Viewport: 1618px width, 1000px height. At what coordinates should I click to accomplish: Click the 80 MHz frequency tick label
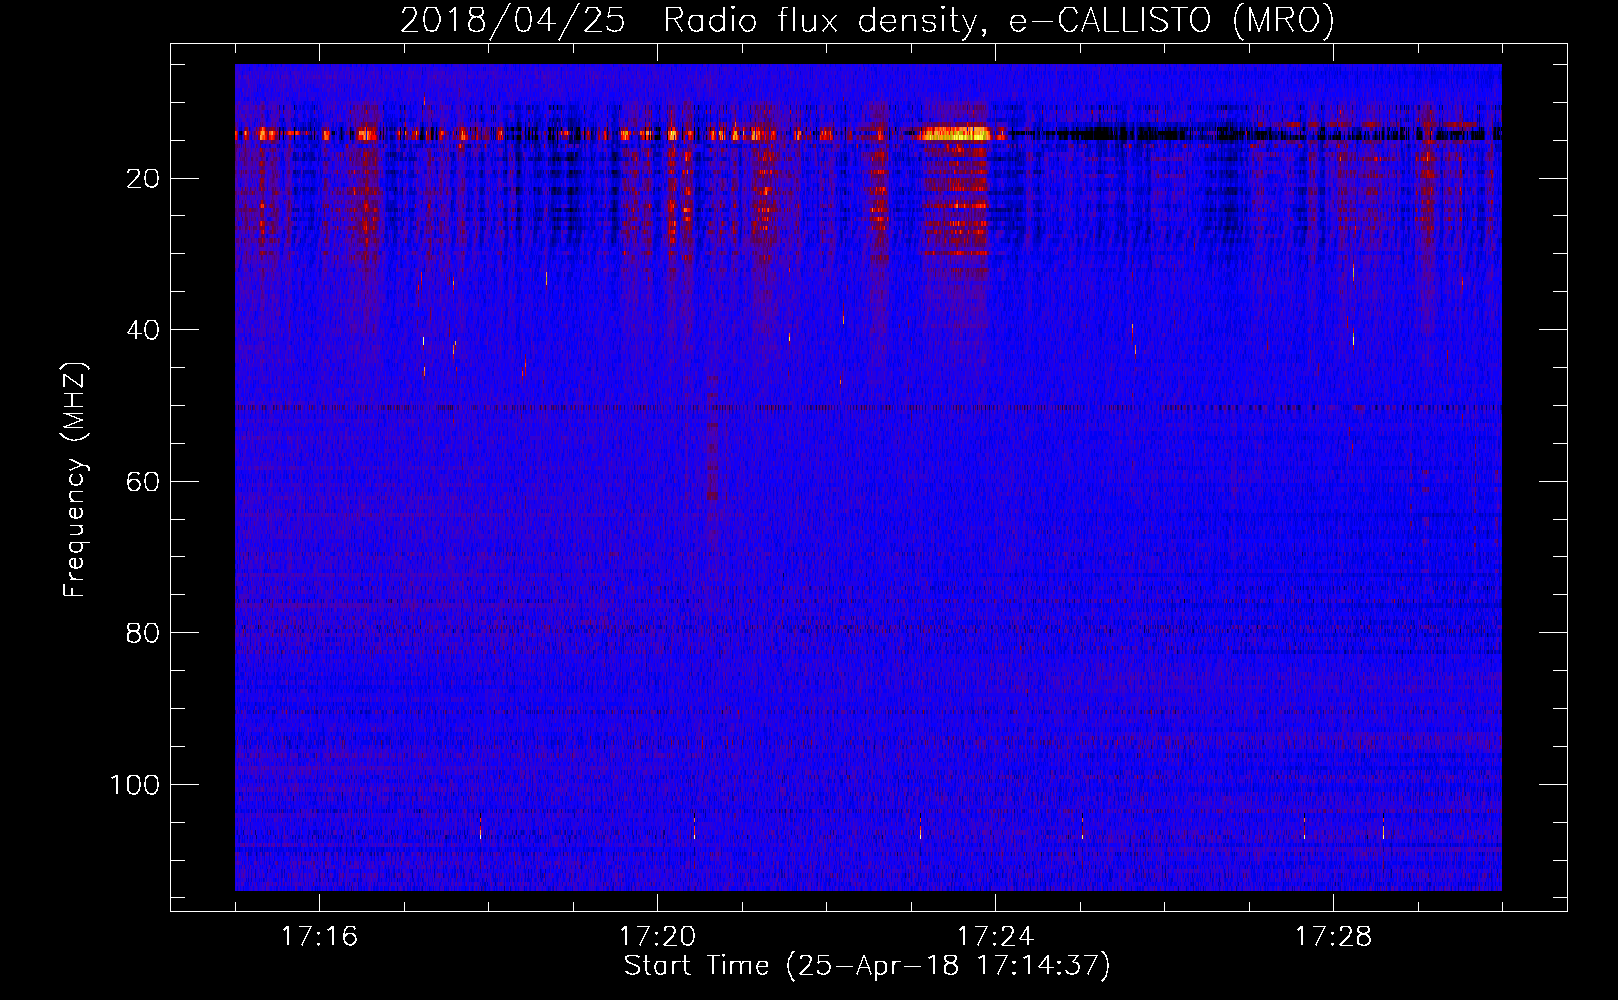coord(143,633)
